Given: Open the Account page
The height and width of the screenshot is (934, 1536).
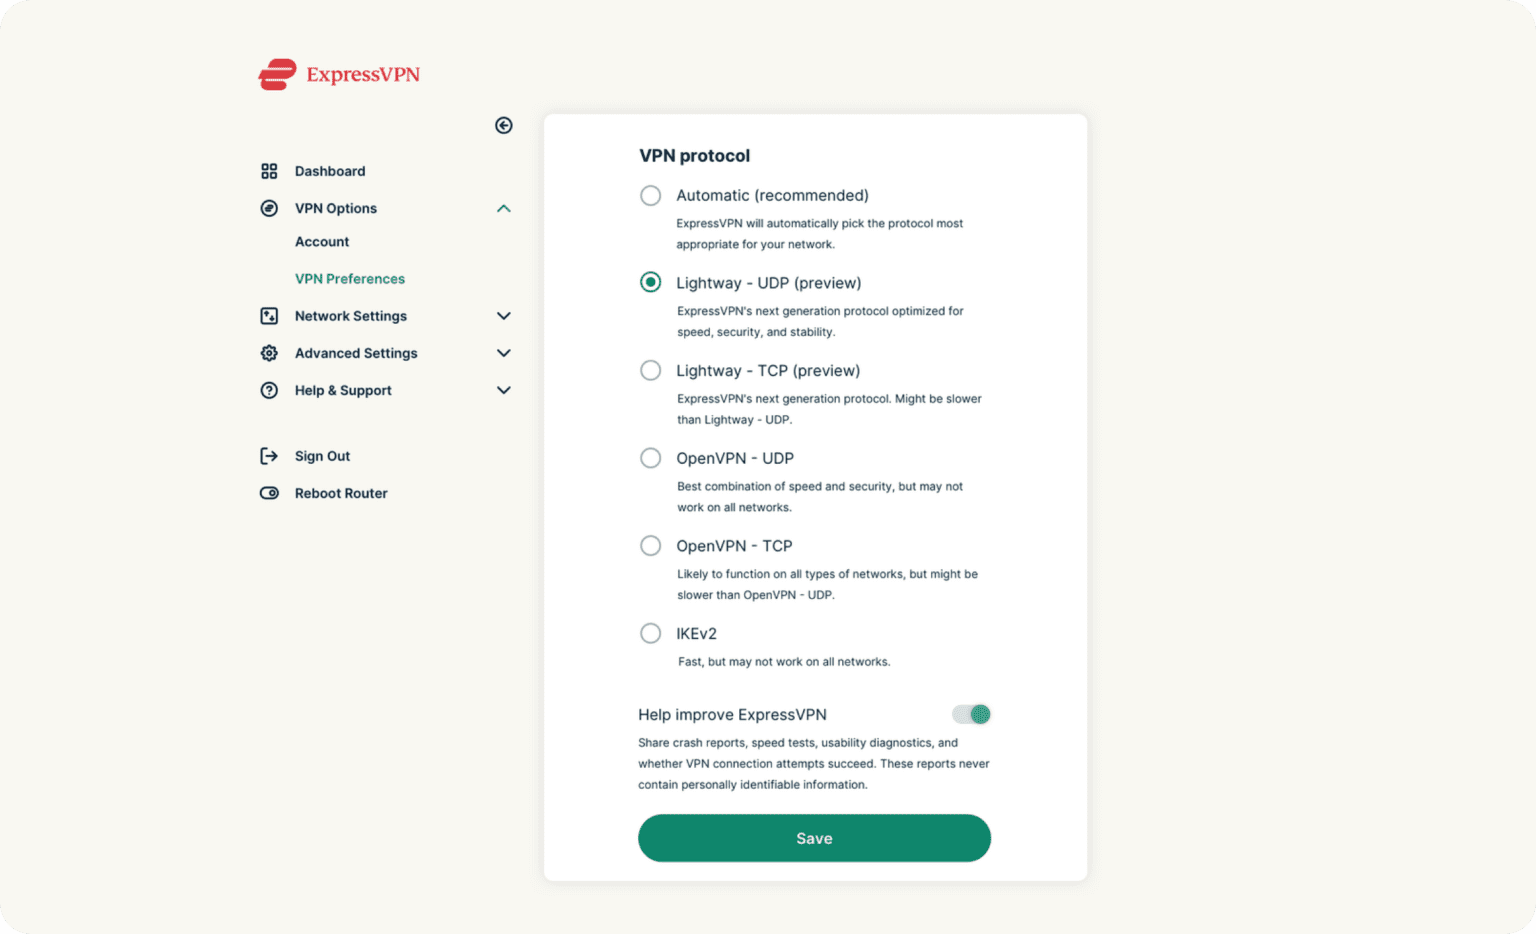Looking at the screenshot, I should point(322,241).
